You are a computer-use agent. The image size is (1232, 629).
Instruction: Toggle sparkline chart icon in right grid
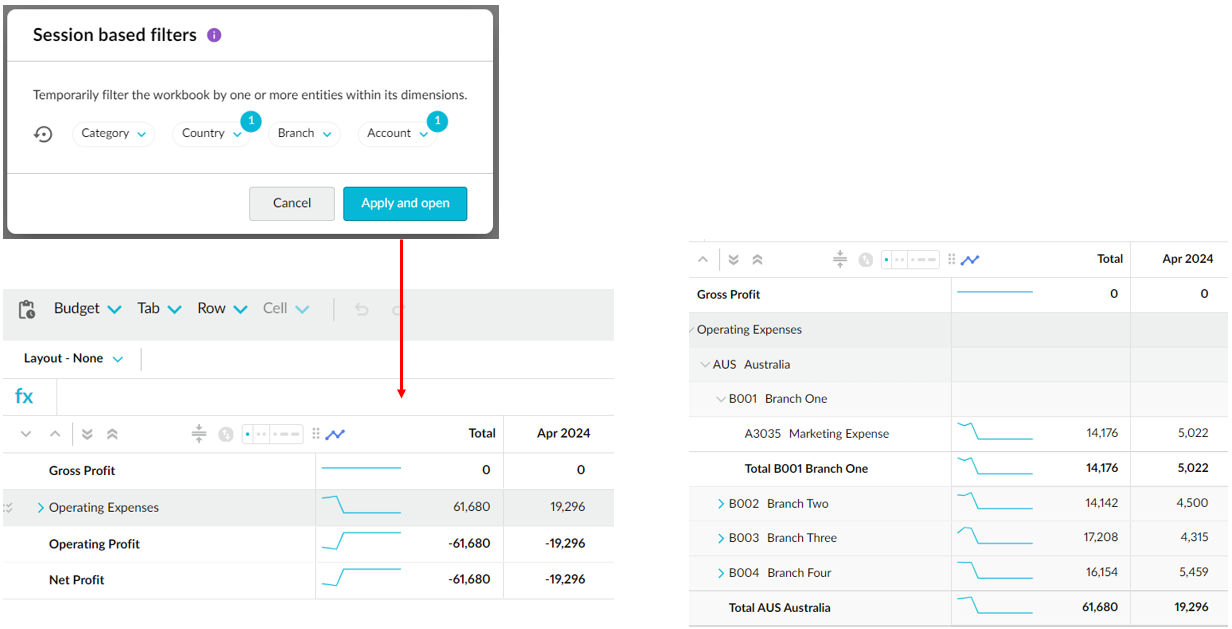tap(969, 259)
